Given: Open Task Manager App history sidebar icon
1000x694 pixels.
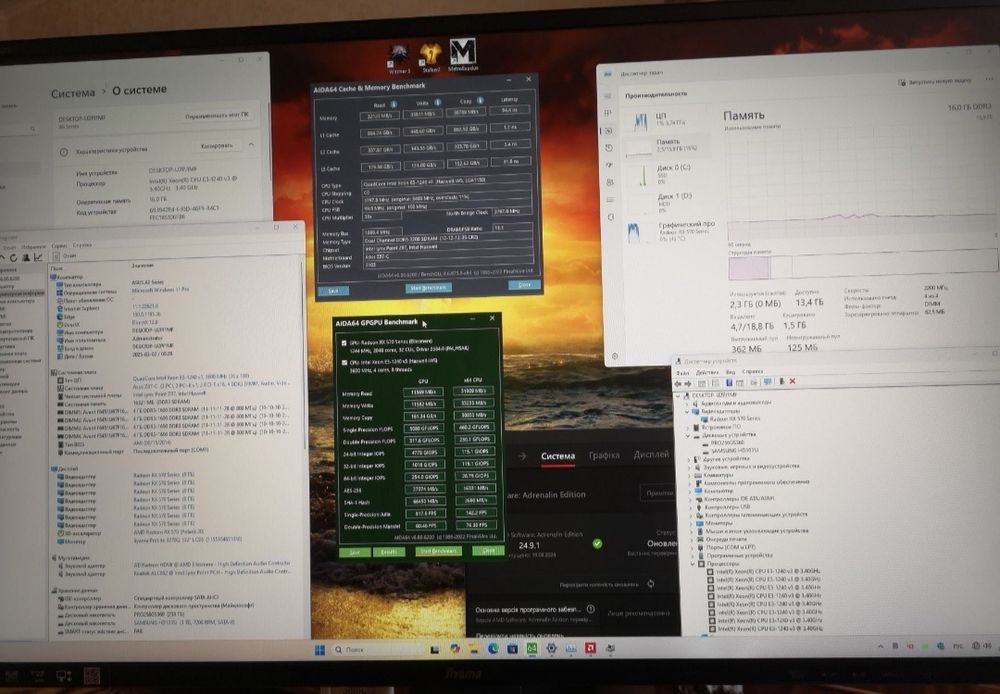Looking at the screenshot, I should (609, 147).
